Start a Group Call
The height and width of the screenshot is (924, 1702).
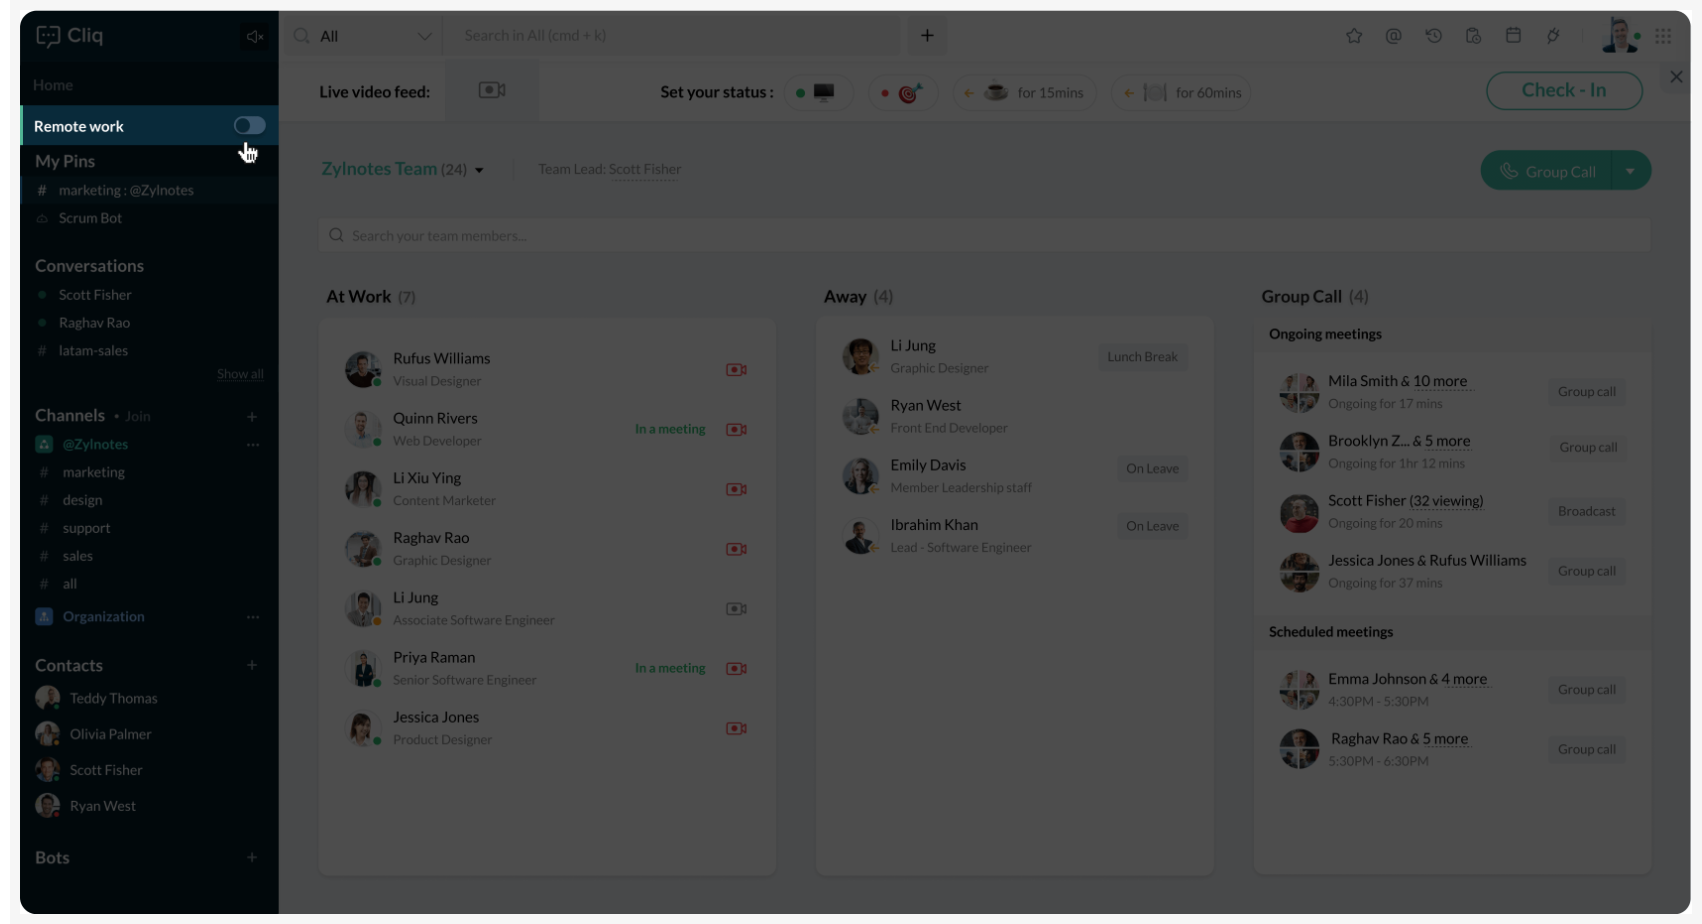point(1547,171)
